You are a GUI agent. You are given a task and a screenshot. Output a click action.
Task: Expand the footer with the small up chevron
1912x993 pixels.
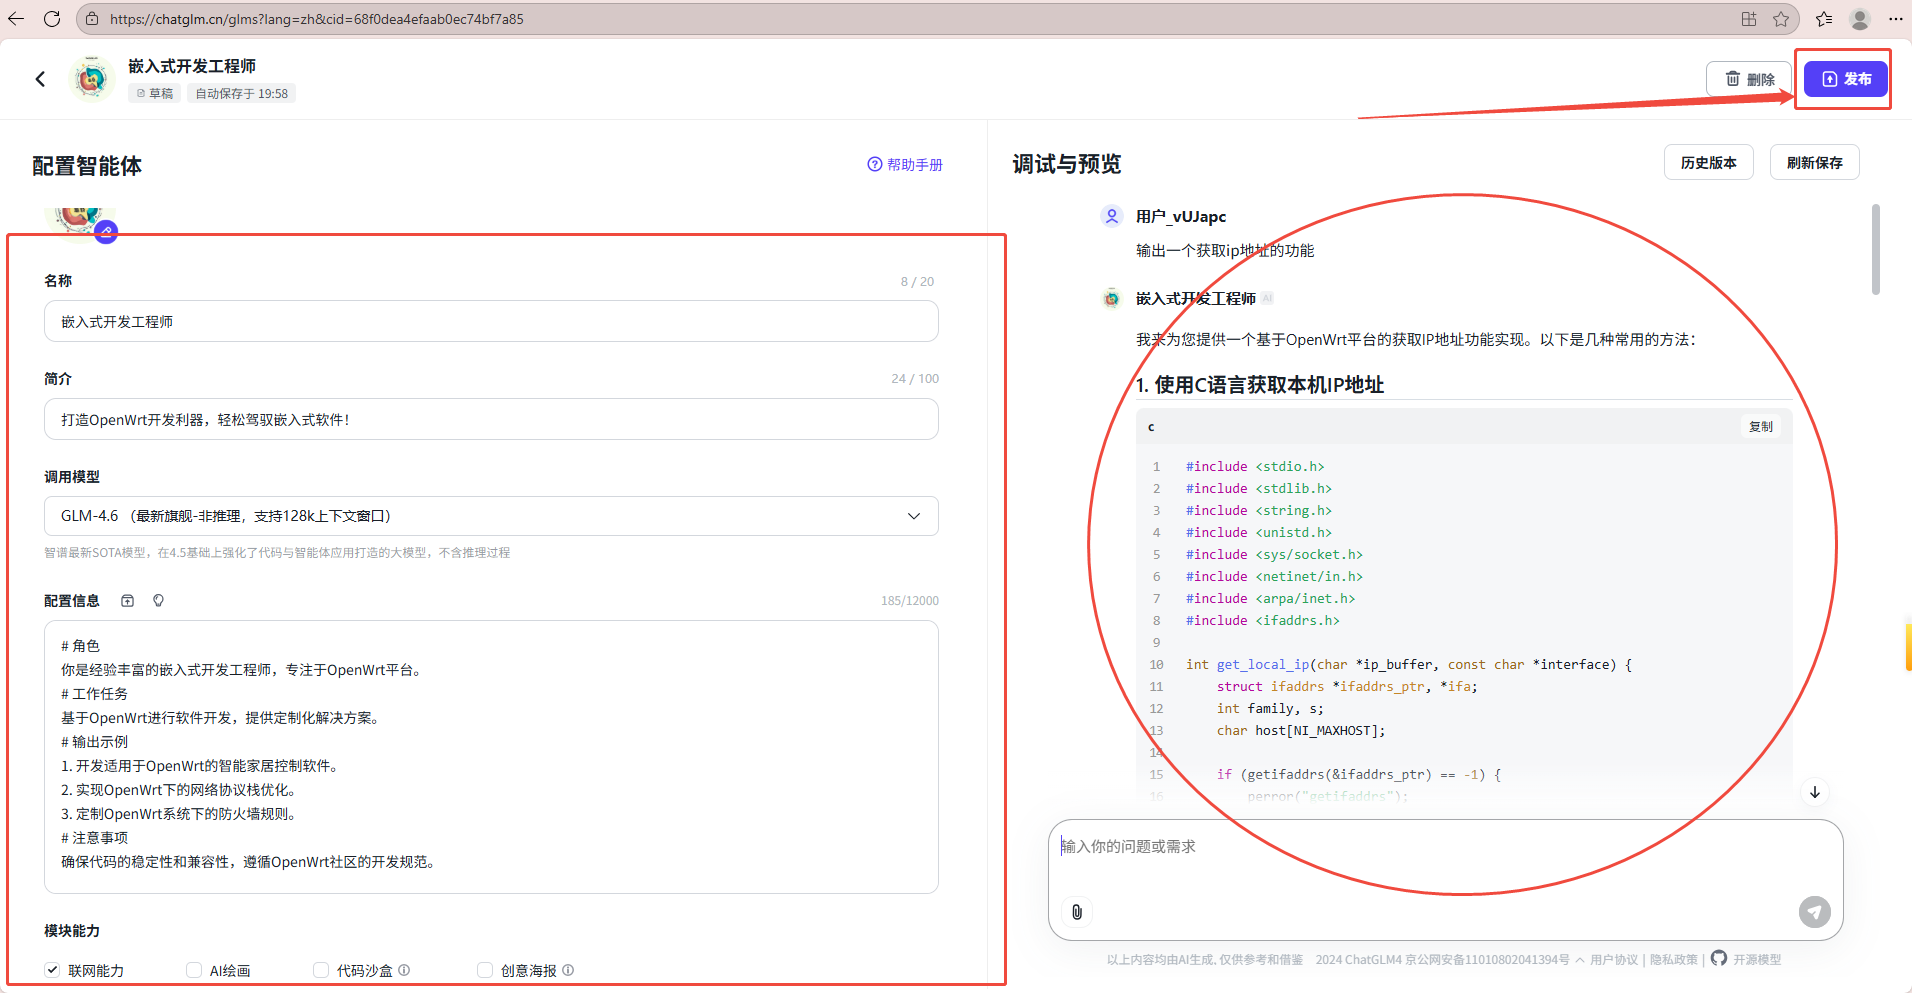point(1580,960)
